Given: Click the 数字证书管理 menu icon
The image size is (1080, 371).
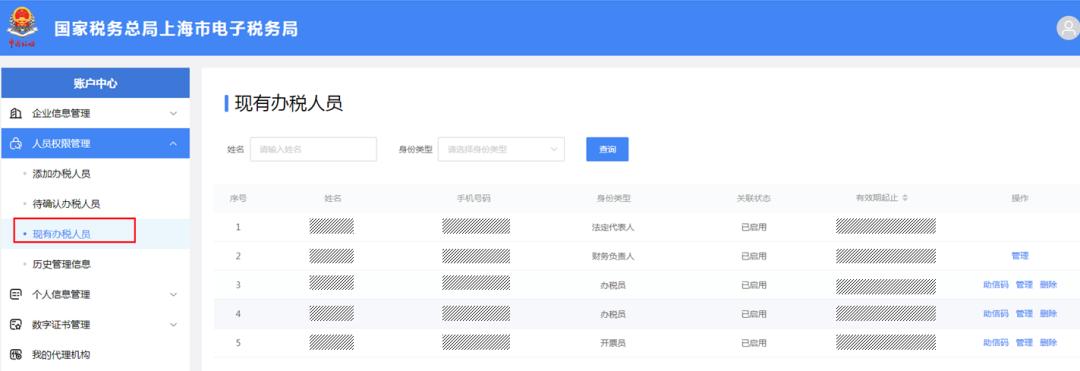Looking at the screenshot, I should click(17, 325).
